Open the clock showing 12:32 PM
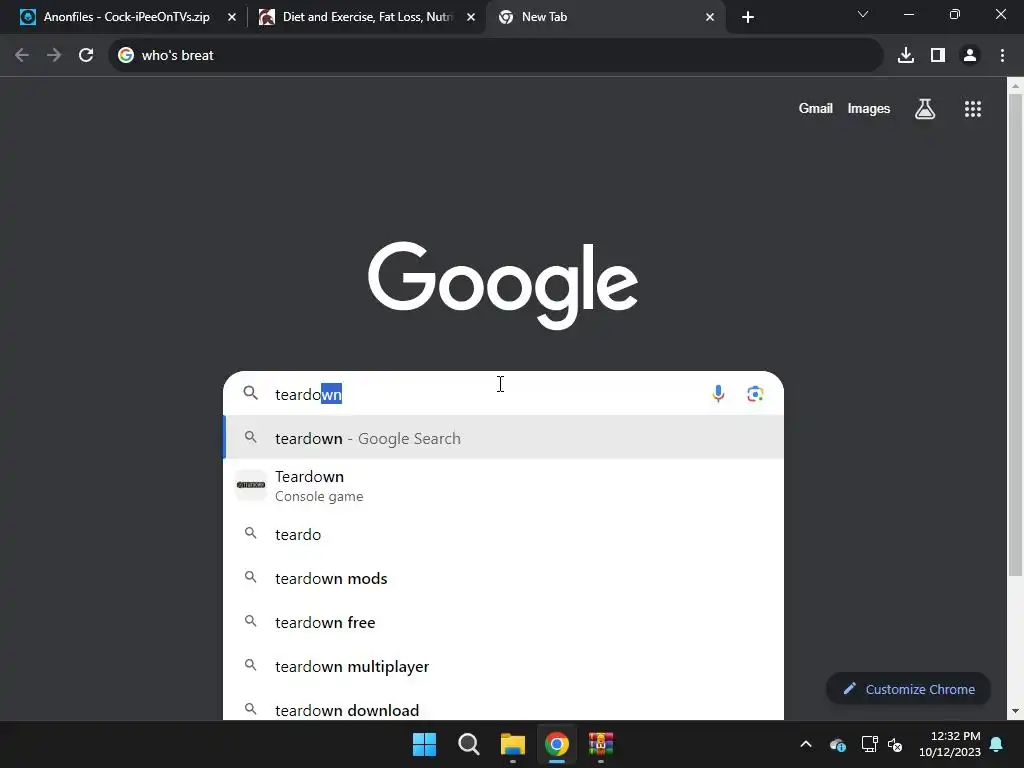This screenshot has height=768, width=1024. (950, 744)
